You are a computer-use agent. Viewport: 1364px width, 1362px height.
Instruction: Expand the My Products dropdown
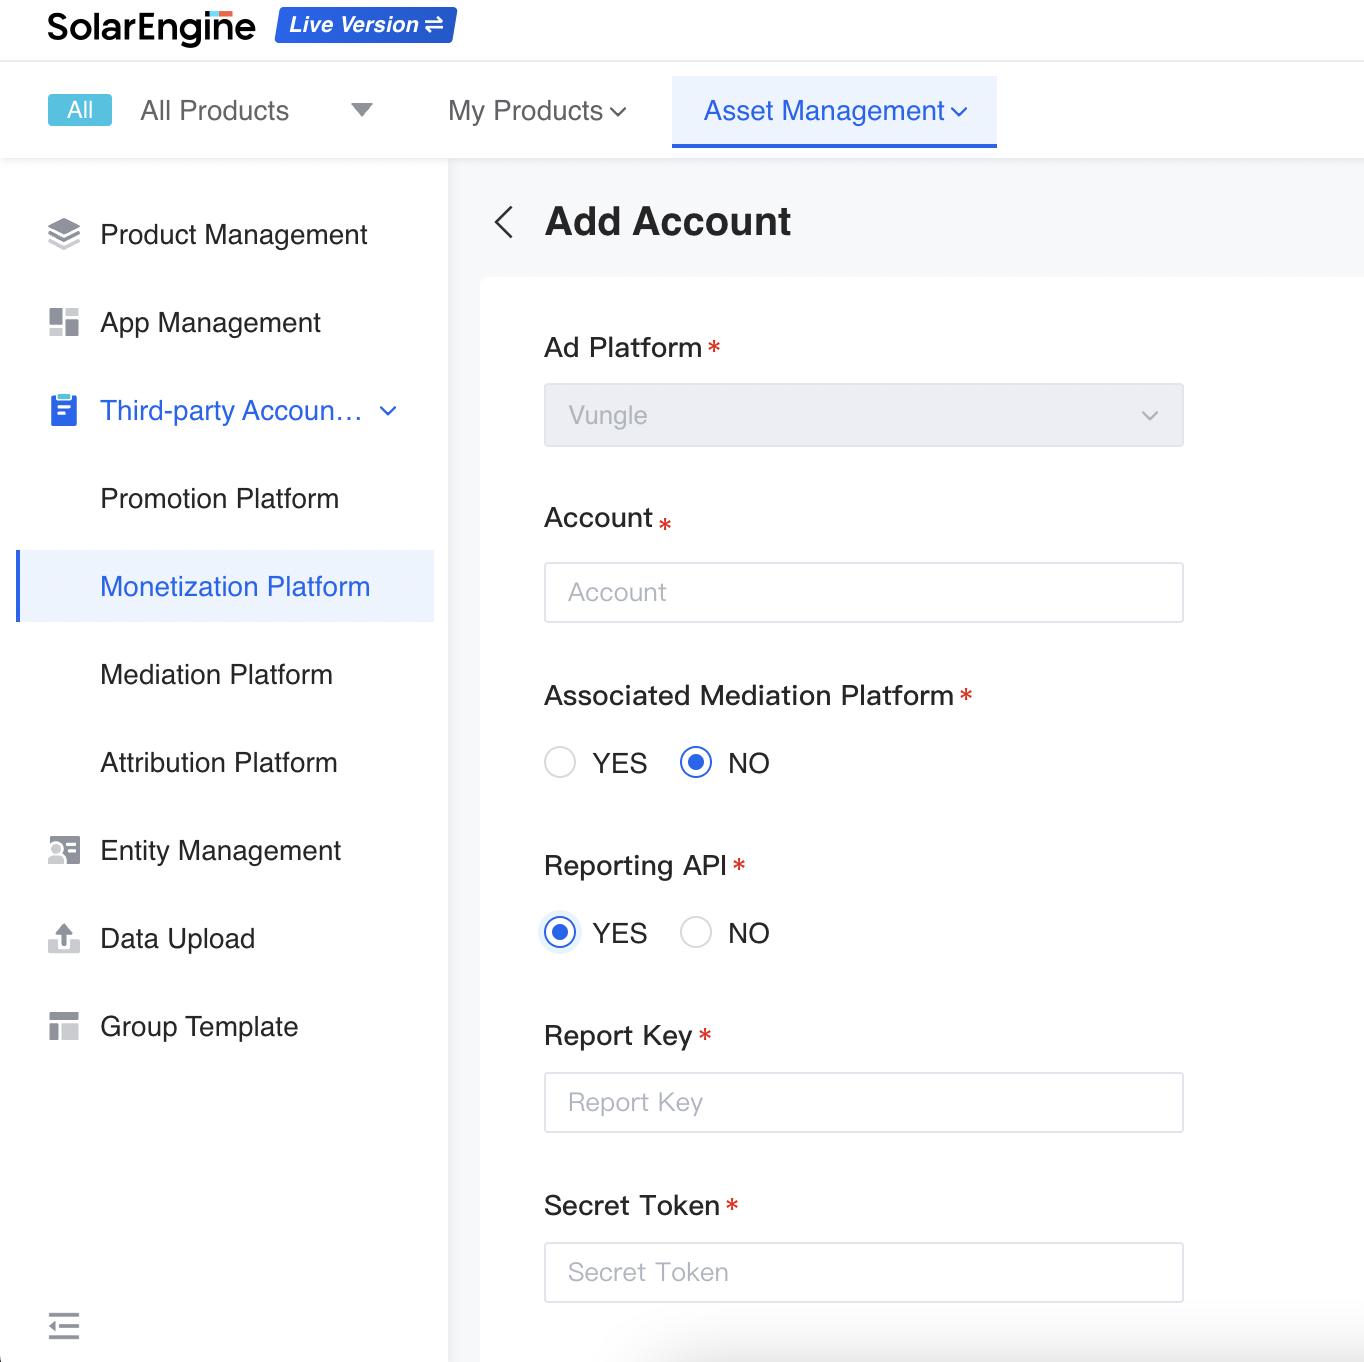pyautogui.click(x=536, y=111)
